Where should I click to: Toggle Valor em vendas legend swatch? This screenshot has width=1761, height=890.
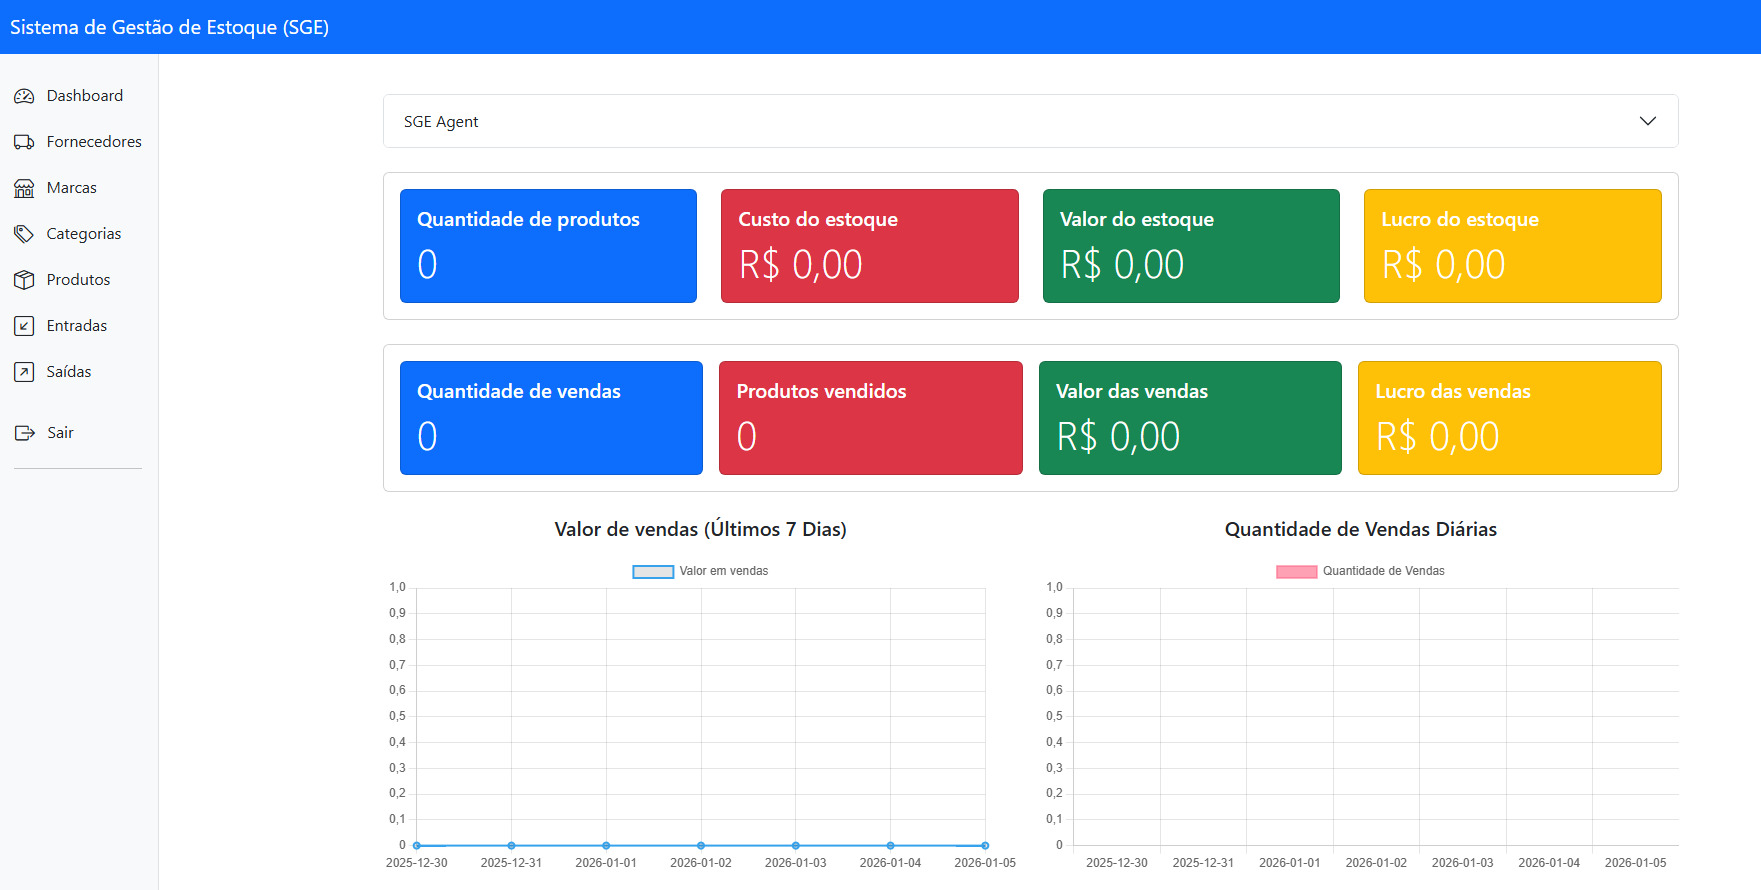[x=653, y=572]
